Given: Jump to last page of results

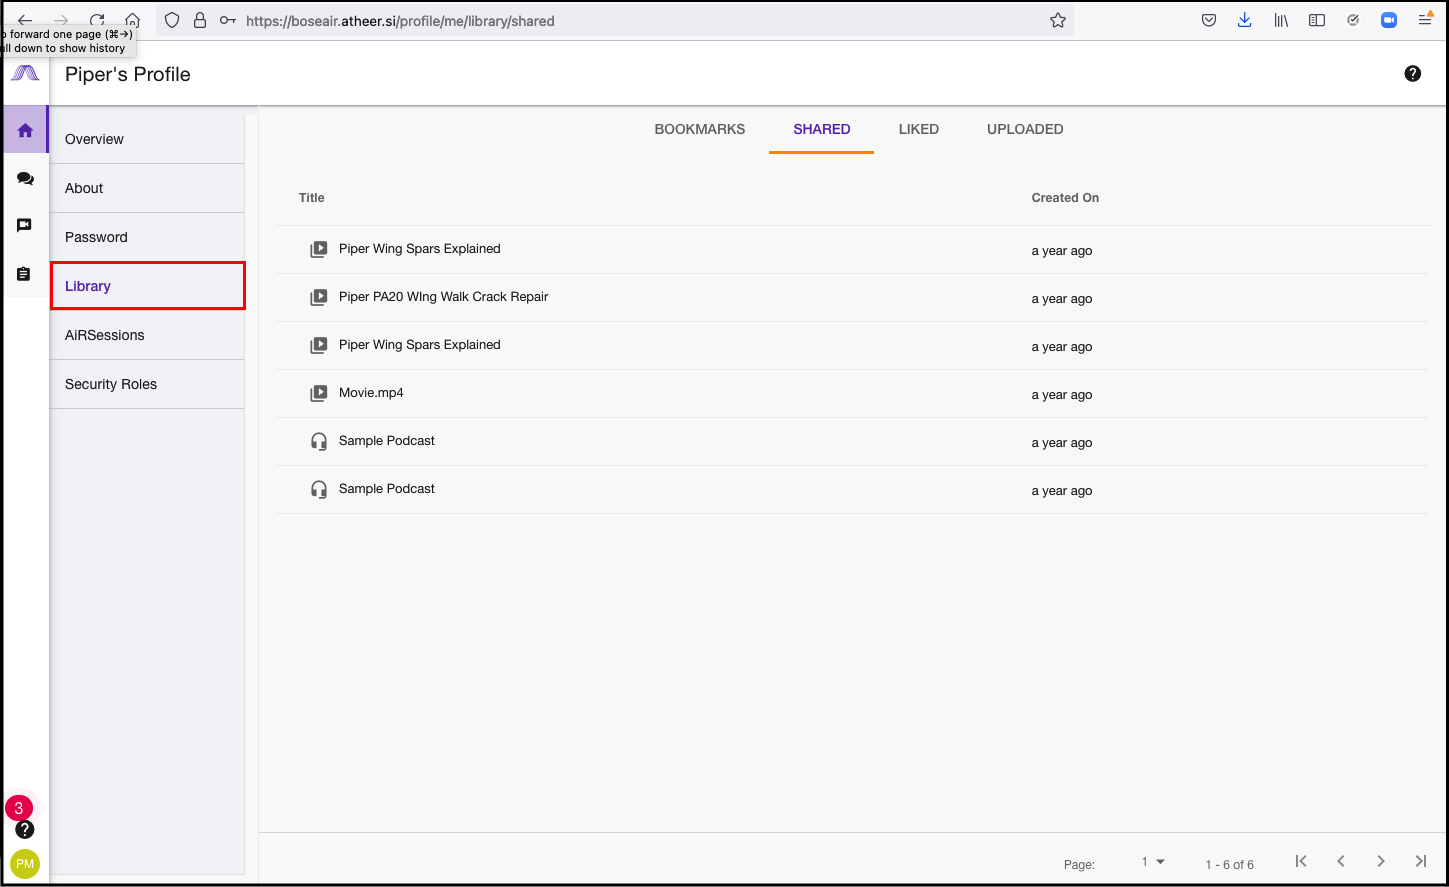Looking at the screenshot, I should click(x=1421, y=861).
